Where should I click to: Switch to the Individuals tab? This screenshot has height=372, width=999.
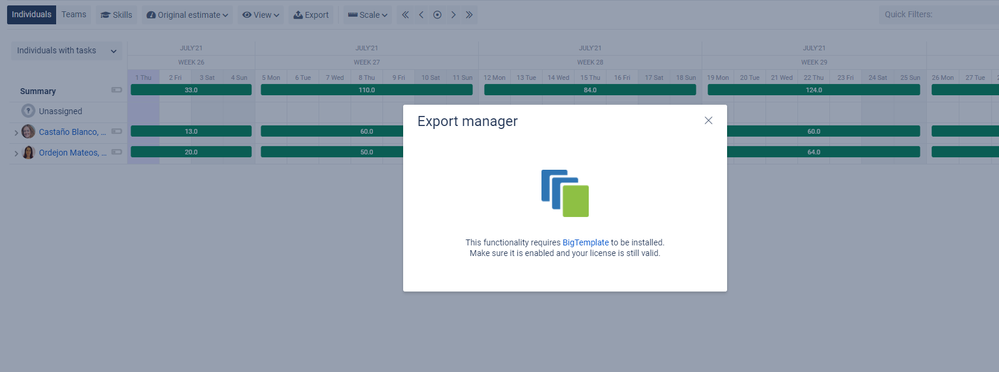31,15
